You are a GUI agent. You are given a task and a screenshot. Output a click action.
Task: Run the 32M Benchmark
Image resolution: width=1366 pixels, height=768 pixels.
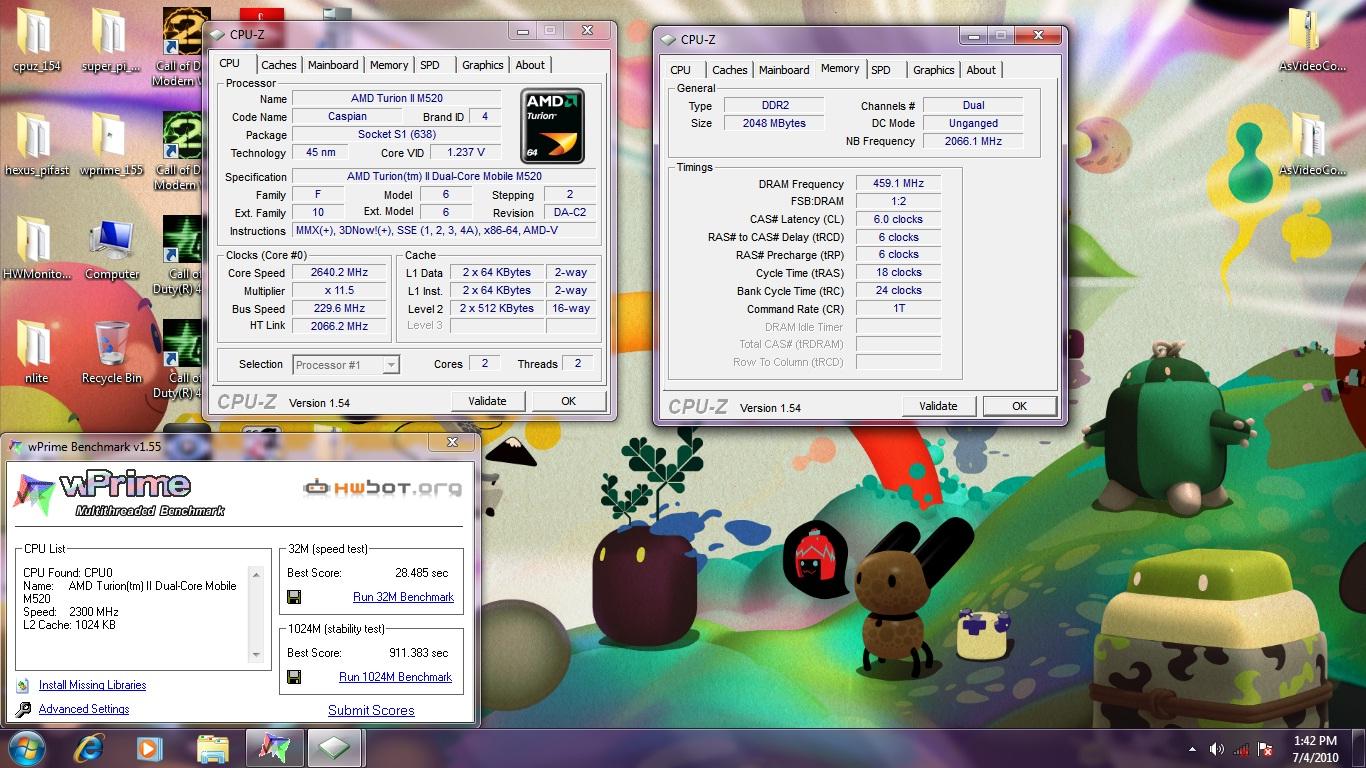[403, 597]
